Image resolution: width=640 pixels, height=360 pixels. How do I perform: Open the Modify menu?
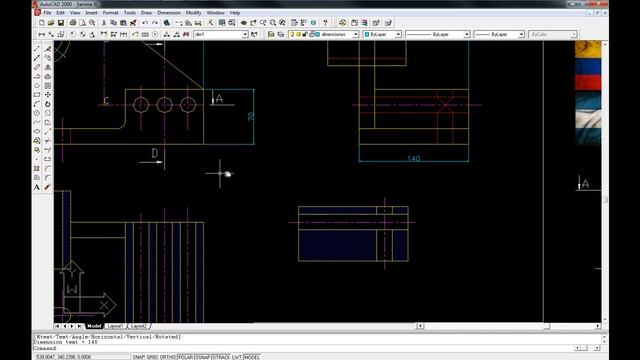pyautogui.click(x=193, y=13)
